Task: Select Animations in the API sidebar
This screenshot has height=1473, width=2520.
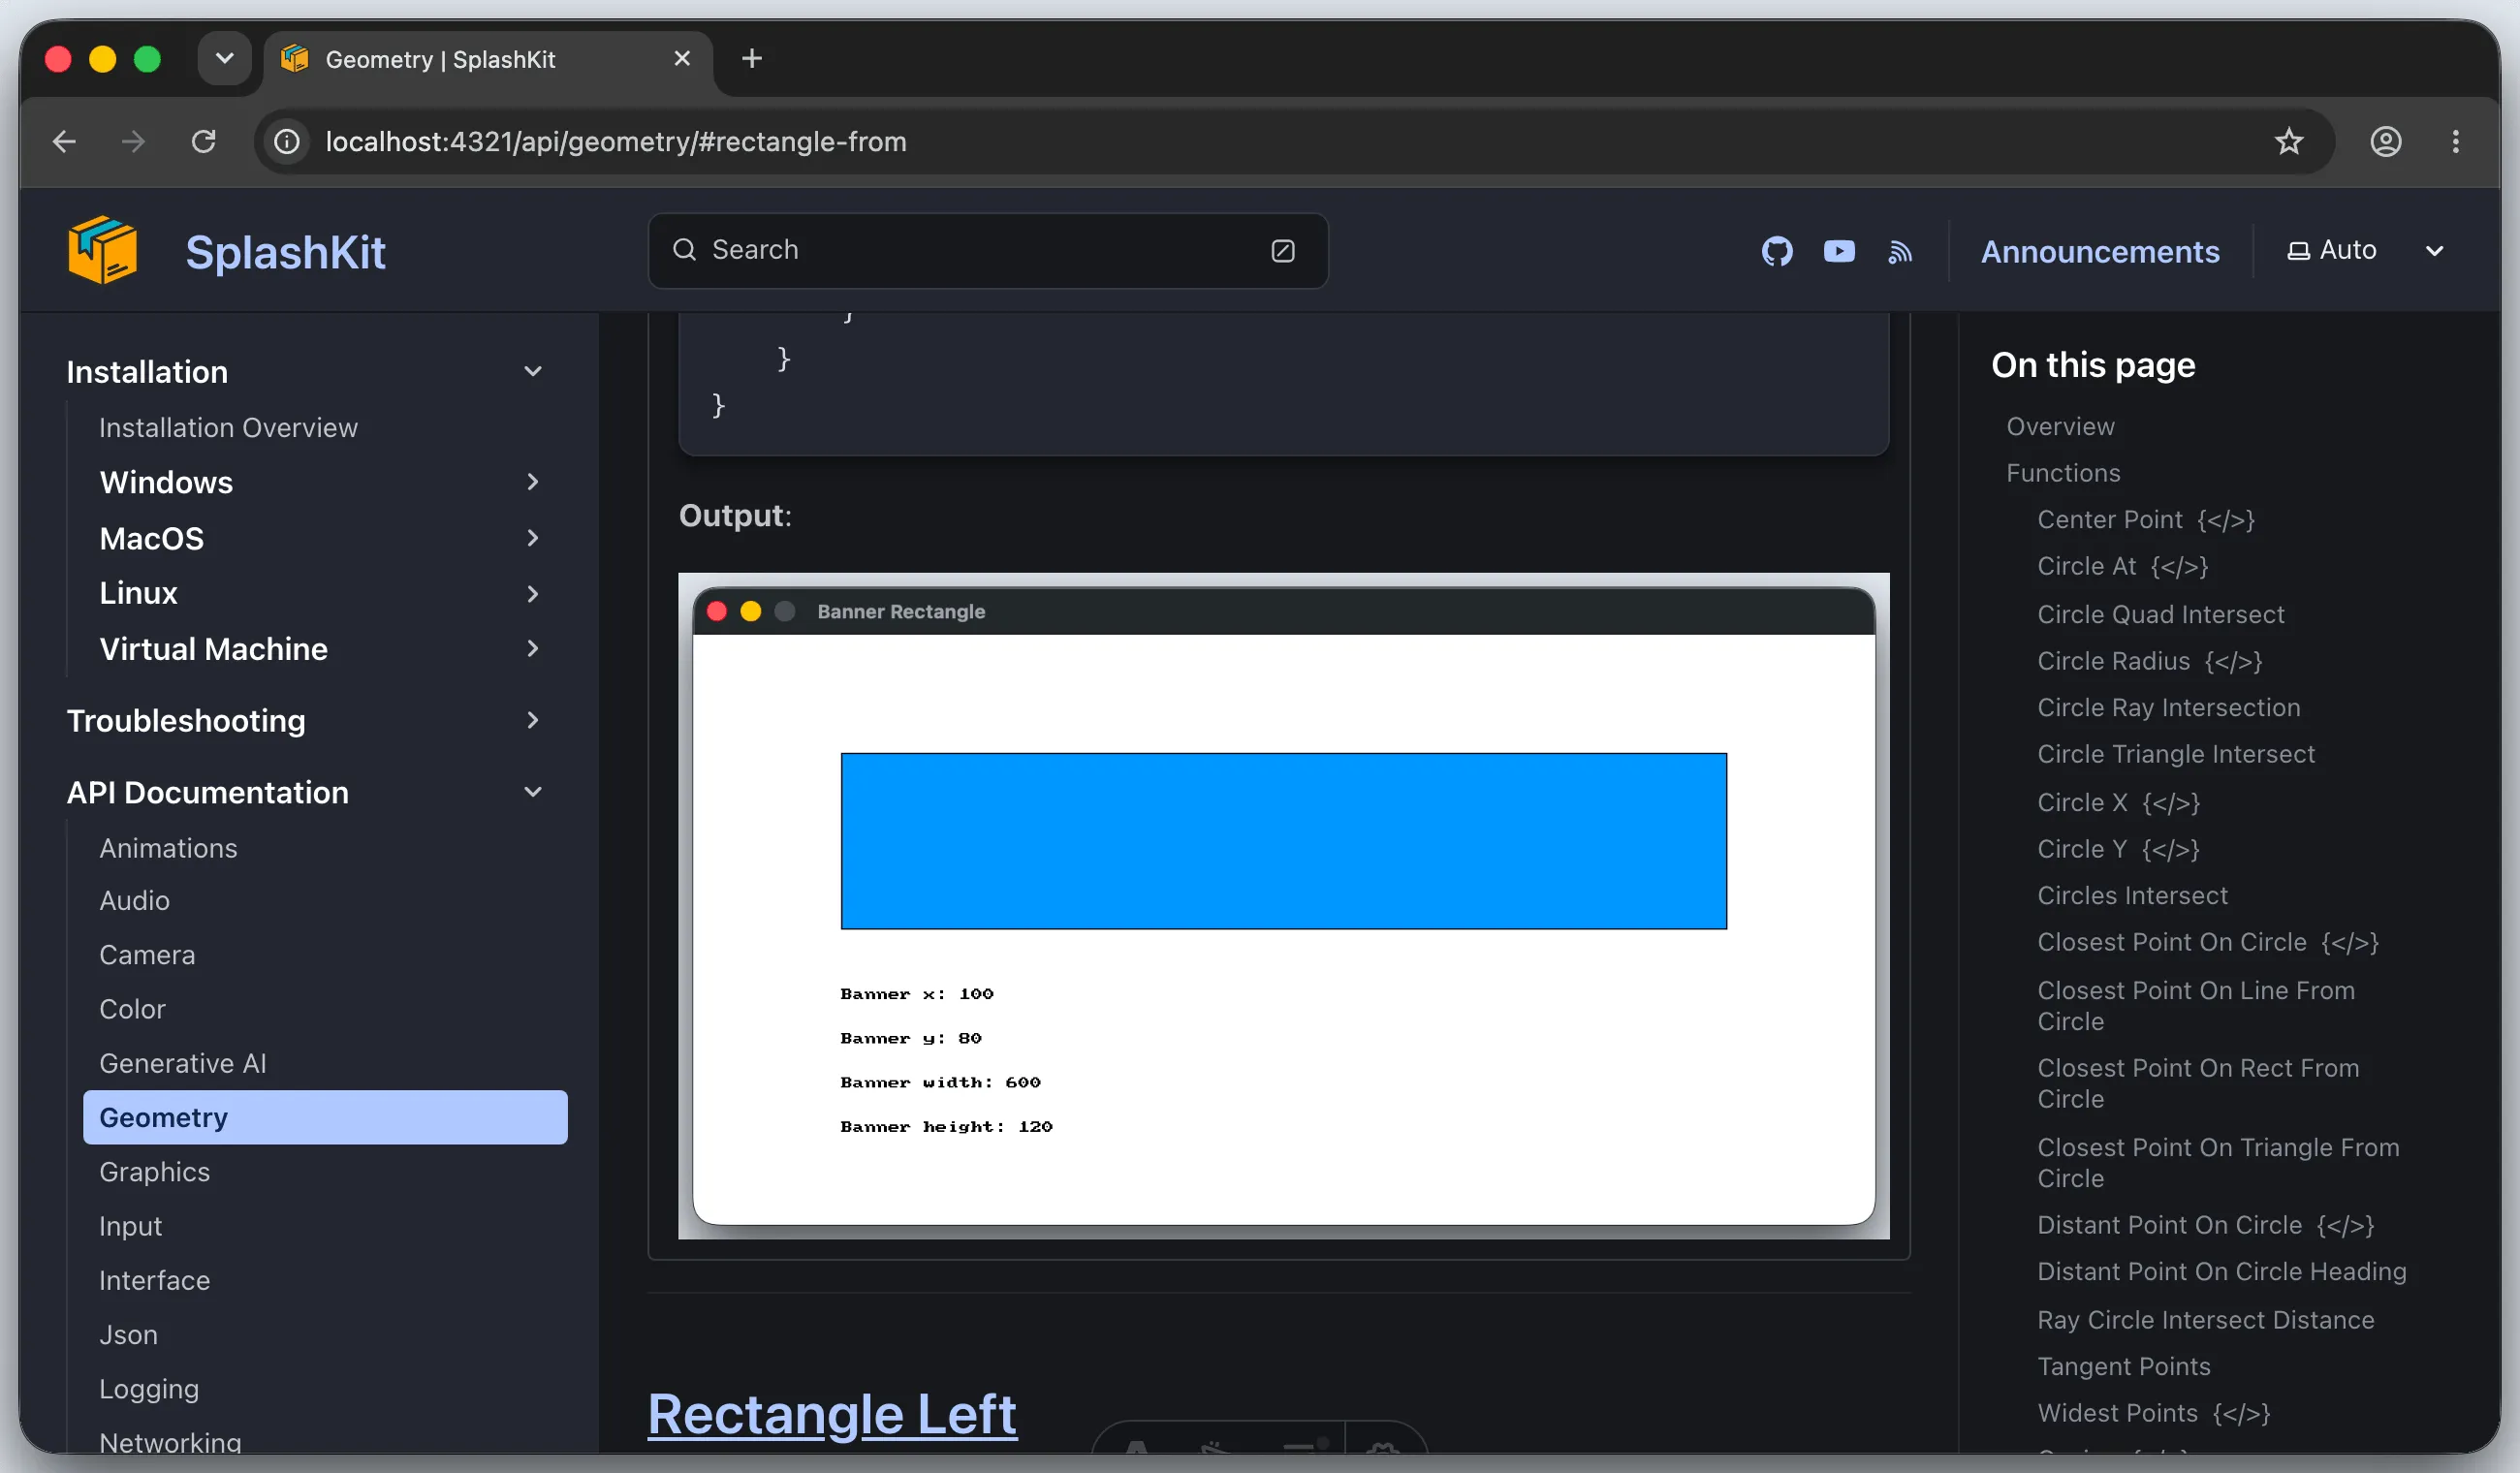Action: pos(168,848)
